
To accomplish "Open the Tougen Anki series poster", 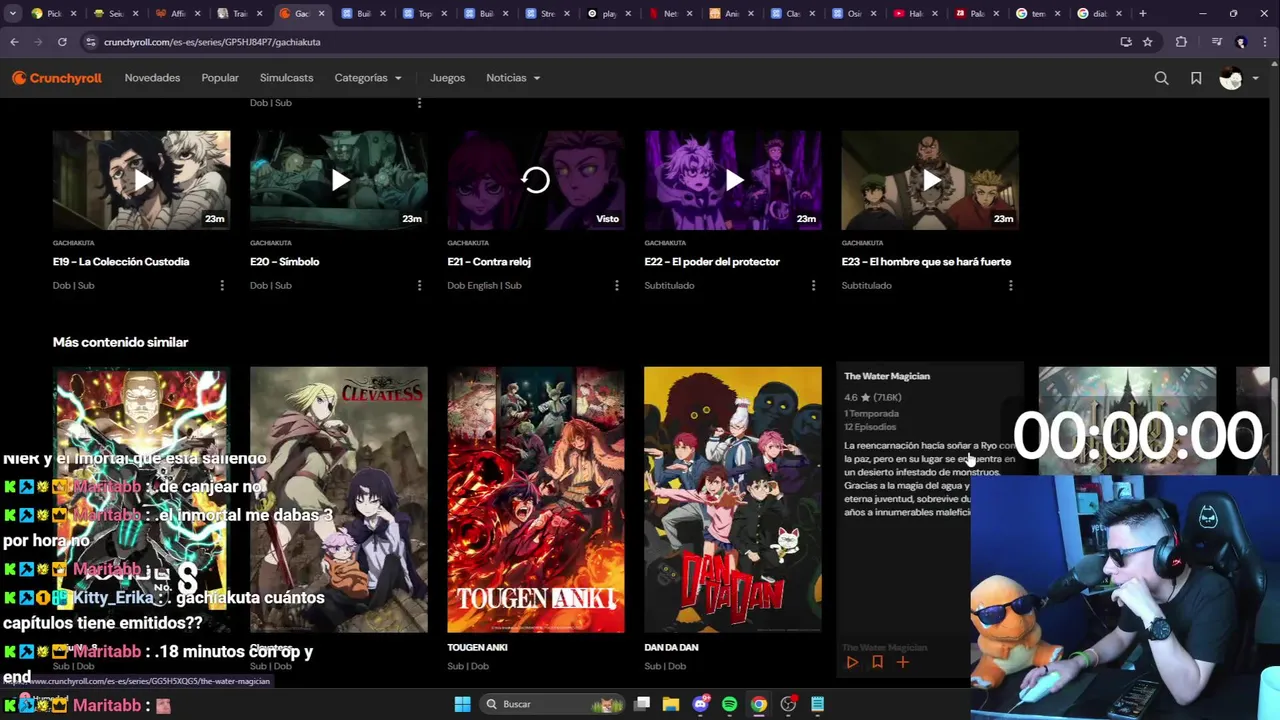I will (535, 499).
